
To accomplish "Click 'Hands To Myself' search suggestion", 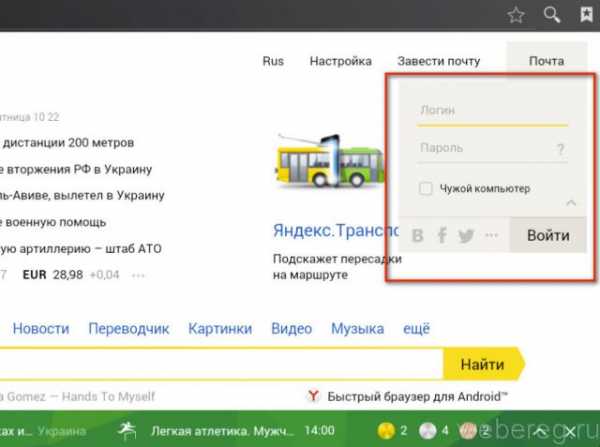I will click(x=108, y=396).
